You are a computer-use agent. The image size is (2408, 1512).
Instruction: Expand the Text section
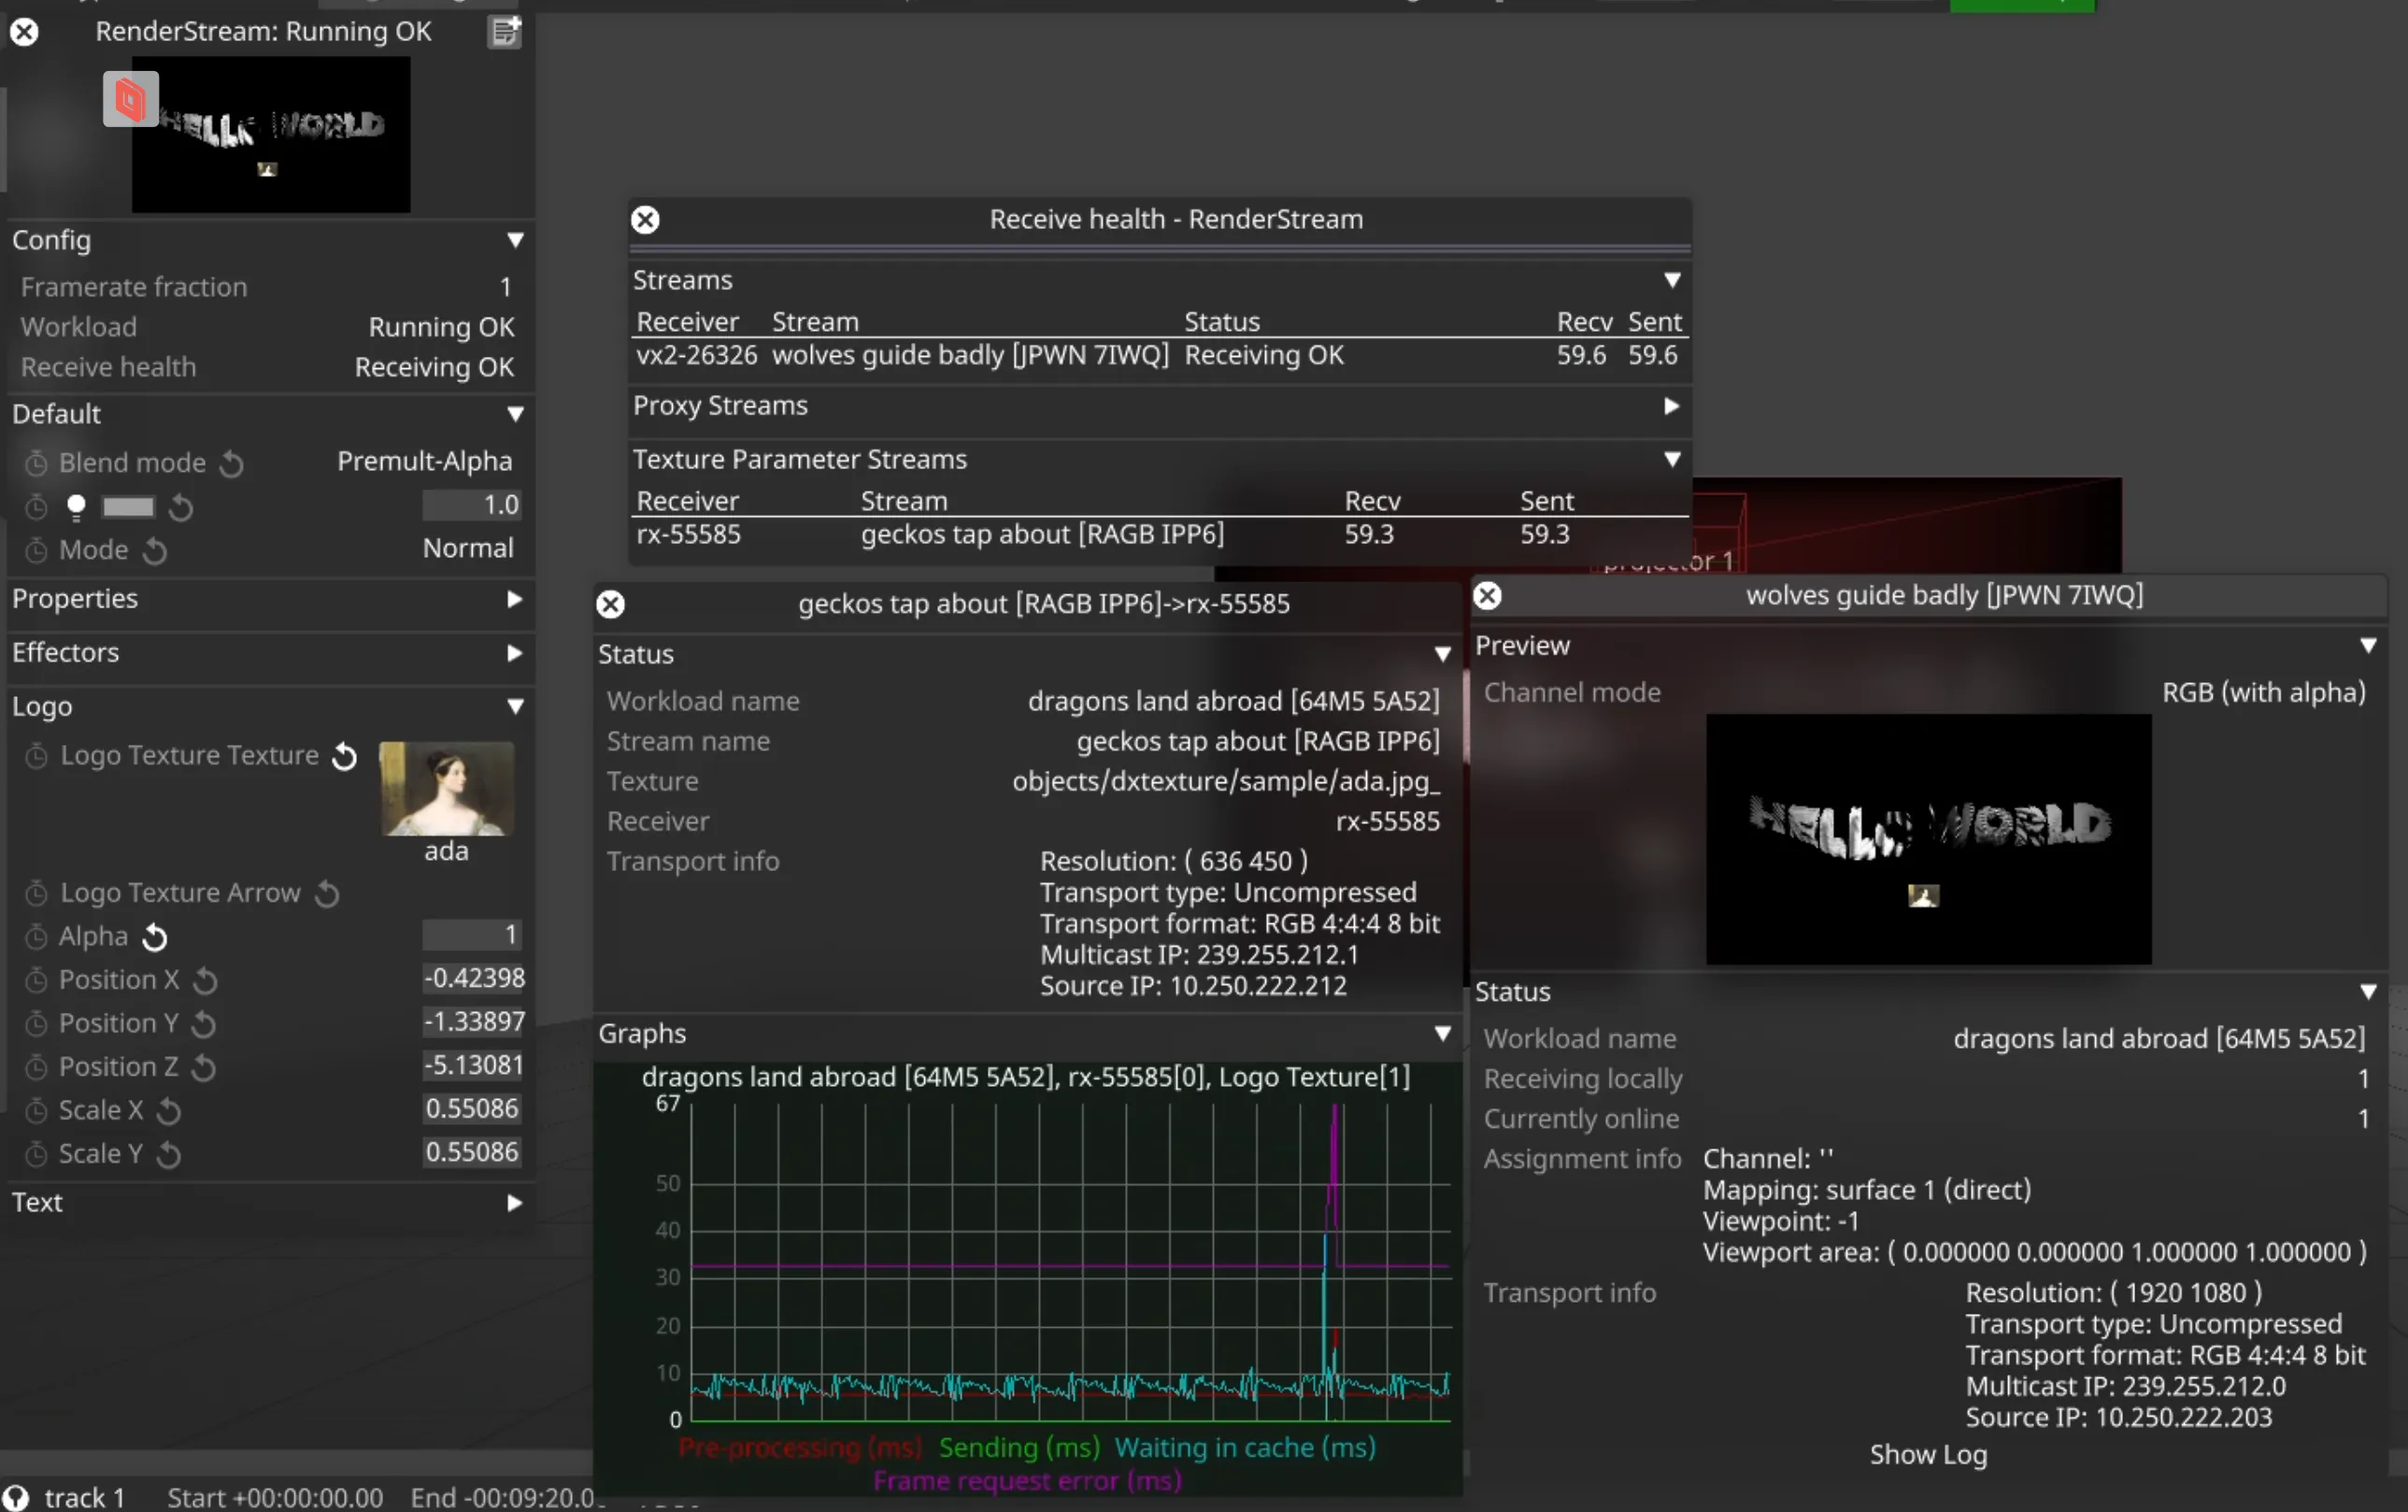[x=514, y=1203]
